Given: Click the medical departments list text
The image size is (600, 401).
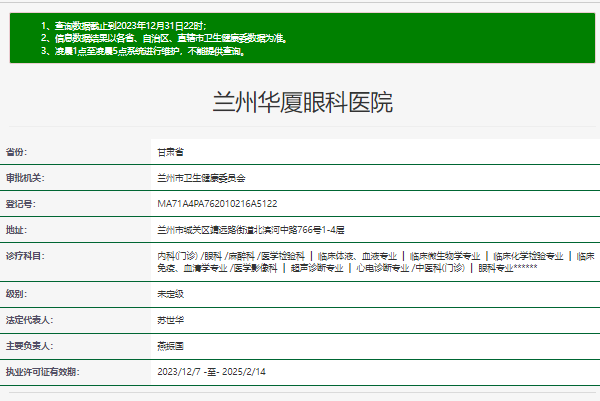Looking at the screenshot, I should (x=376, y=262).
